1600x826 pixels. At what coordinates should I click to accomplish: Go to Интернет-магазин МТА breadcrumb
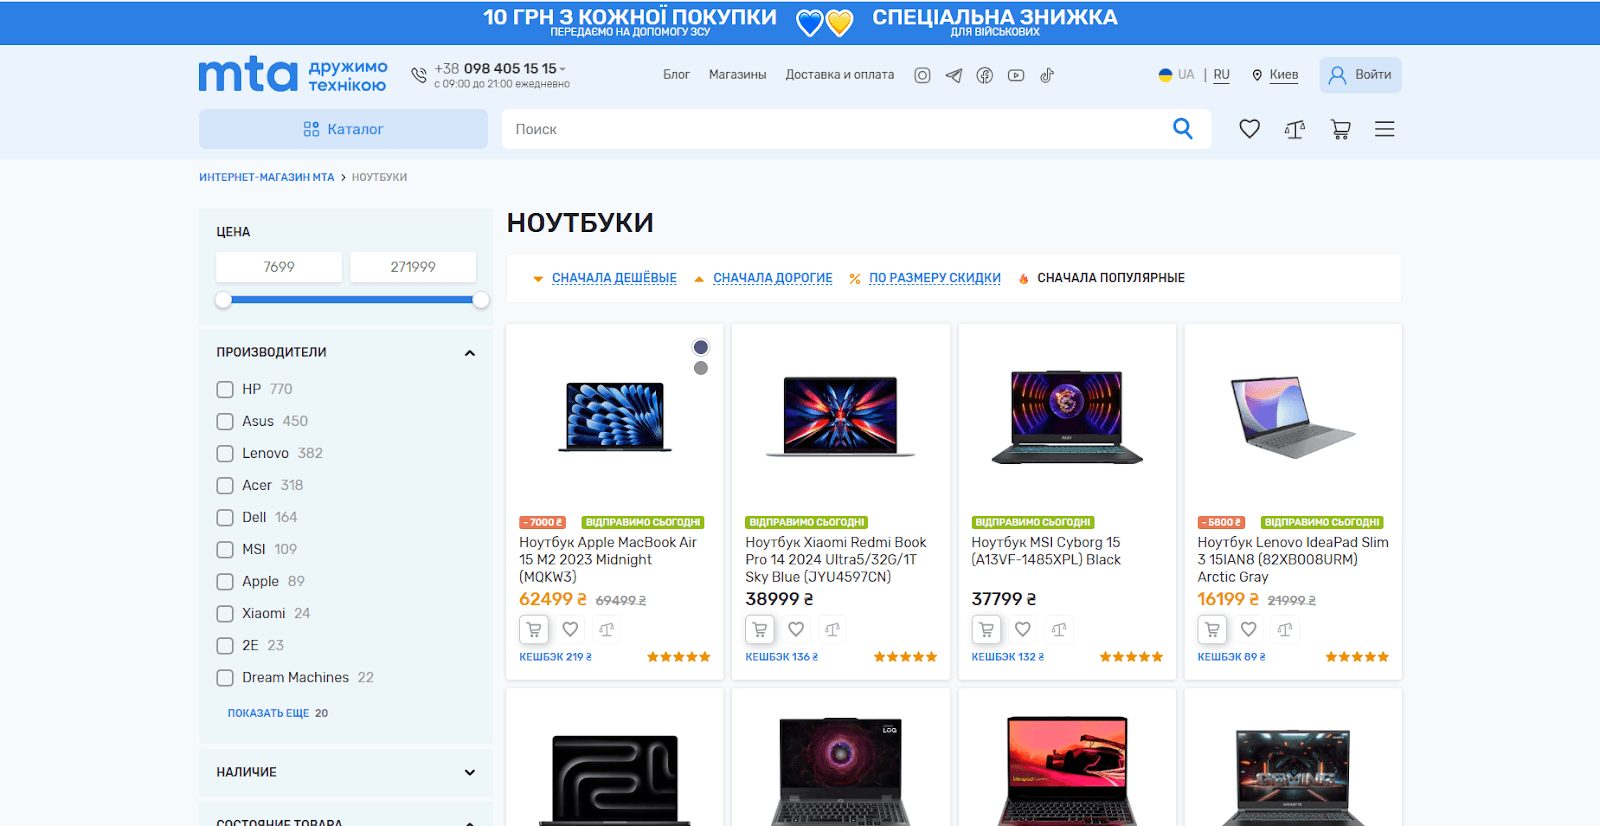click(266, 177)
